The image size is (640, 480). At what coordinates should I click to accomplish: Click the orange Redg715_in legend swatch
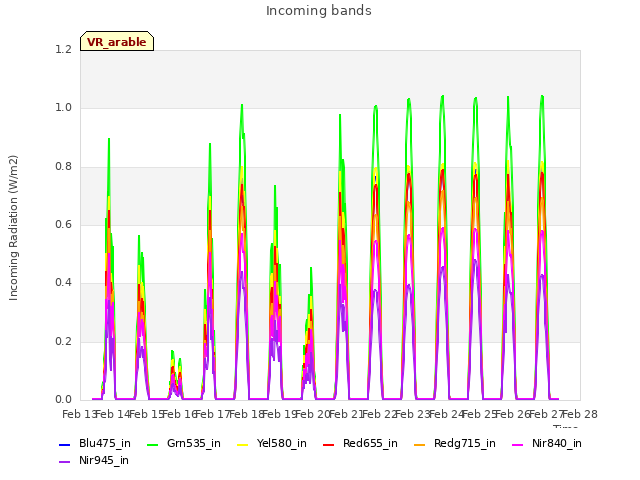click(420, 444)
